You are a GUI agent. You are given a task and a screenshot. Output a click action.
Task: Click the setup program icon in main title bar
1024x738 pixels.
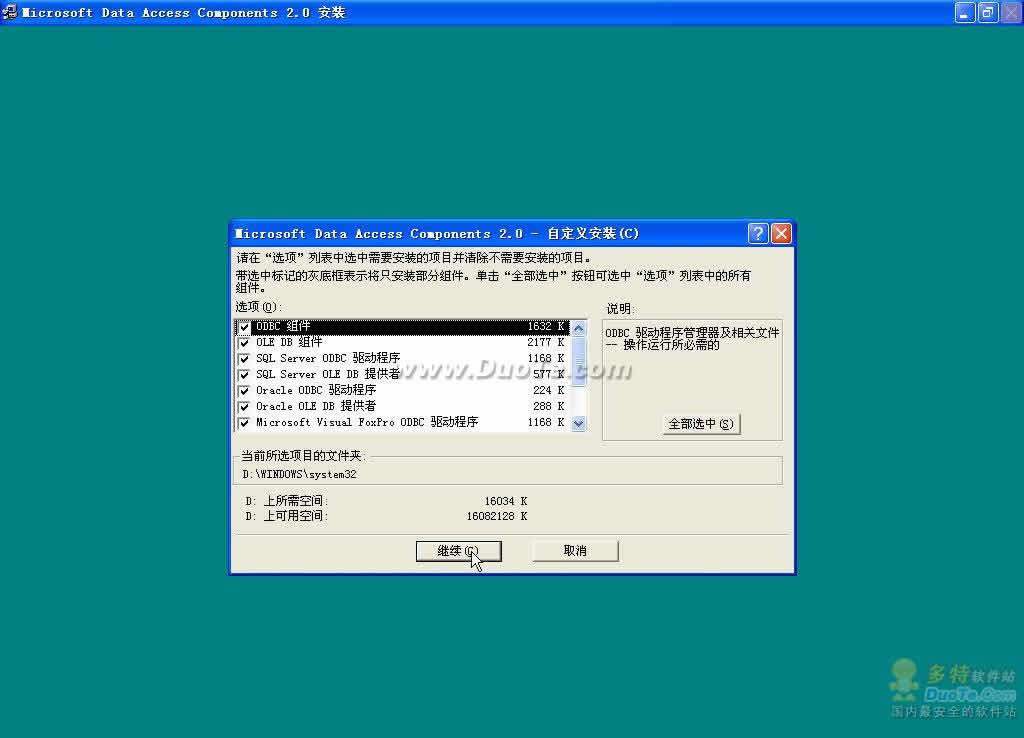click(x=10, y=12)
